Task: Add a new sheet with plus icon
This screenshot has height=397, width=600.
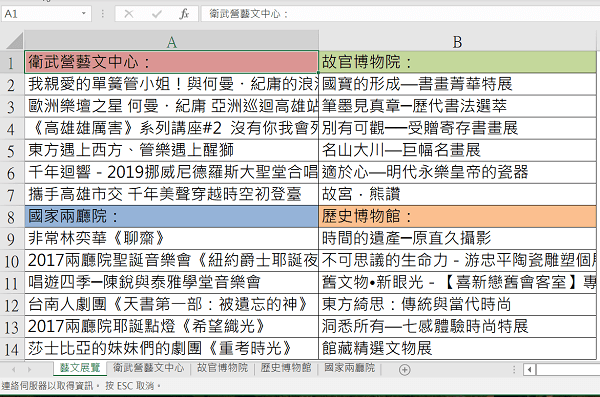Action: coord(404,369)
